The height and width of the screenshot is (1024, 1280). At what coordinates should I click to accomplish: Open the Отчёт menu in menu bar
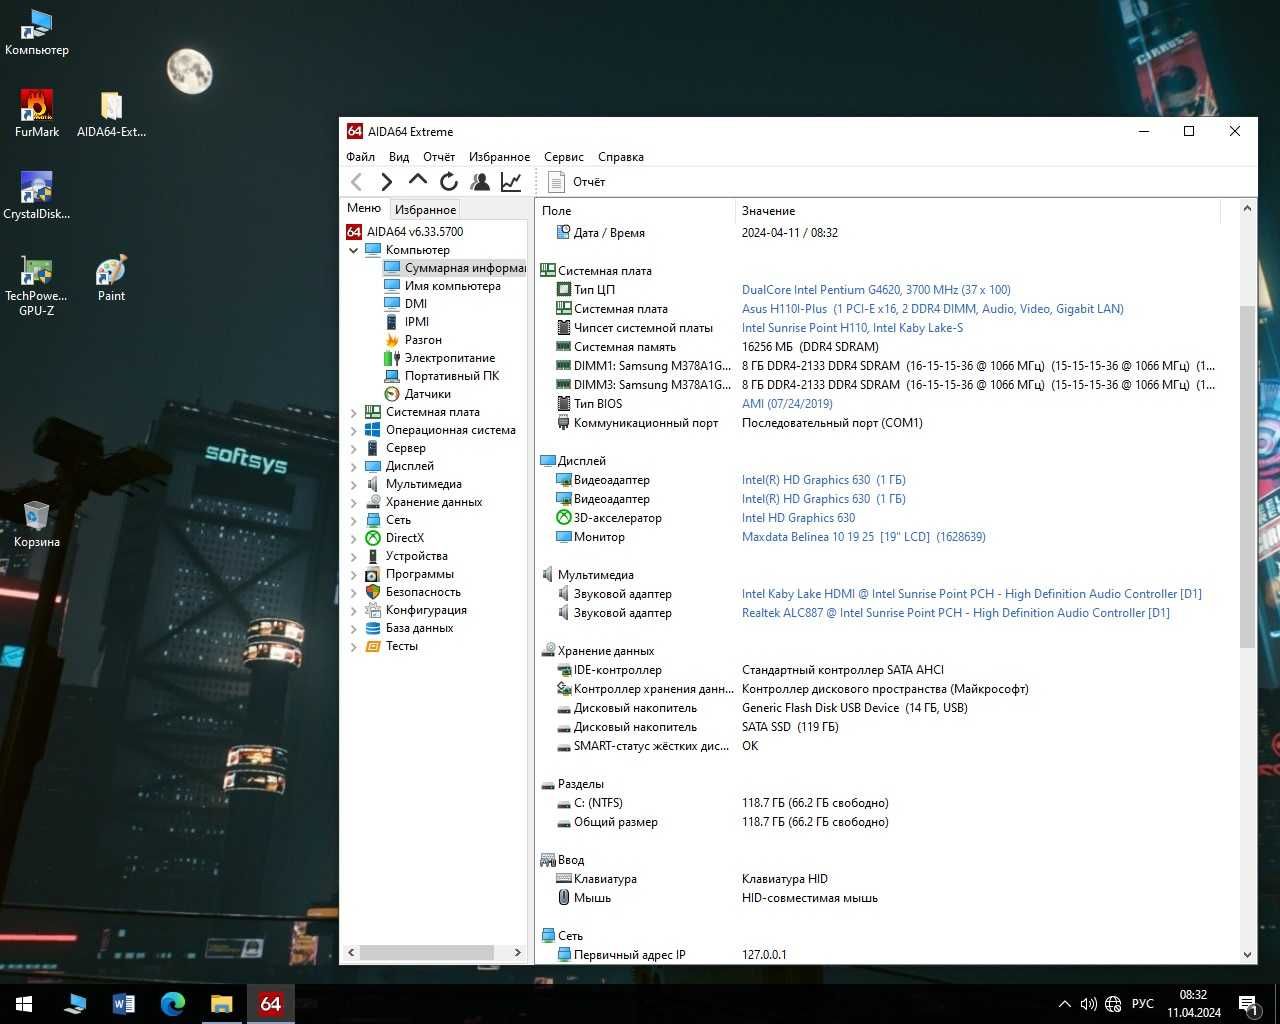(x=439, y=157)
